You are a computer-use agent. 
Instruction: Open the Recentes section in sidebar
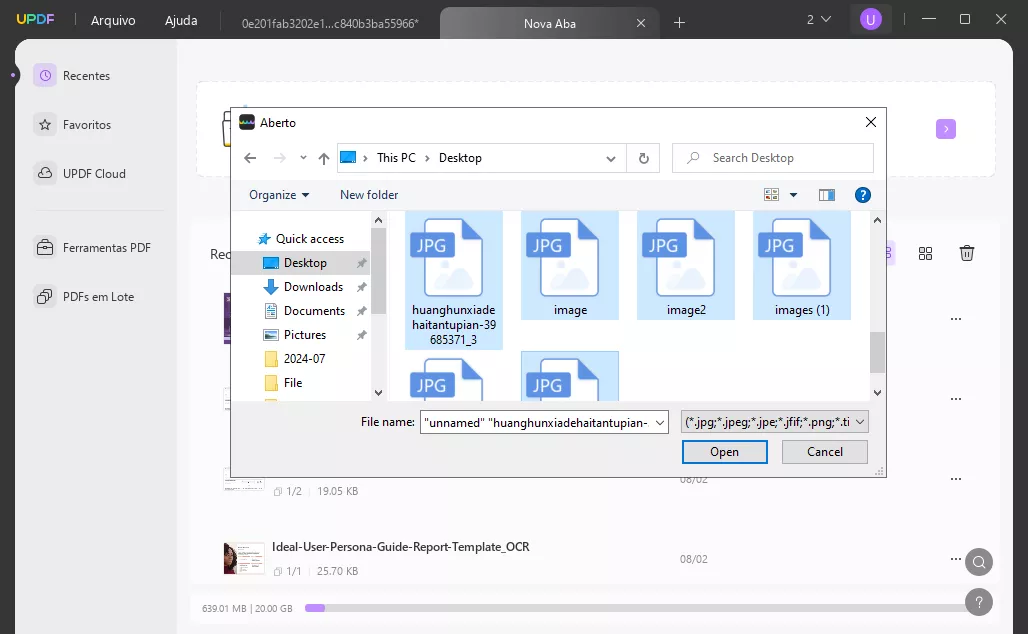coord(72,75)
